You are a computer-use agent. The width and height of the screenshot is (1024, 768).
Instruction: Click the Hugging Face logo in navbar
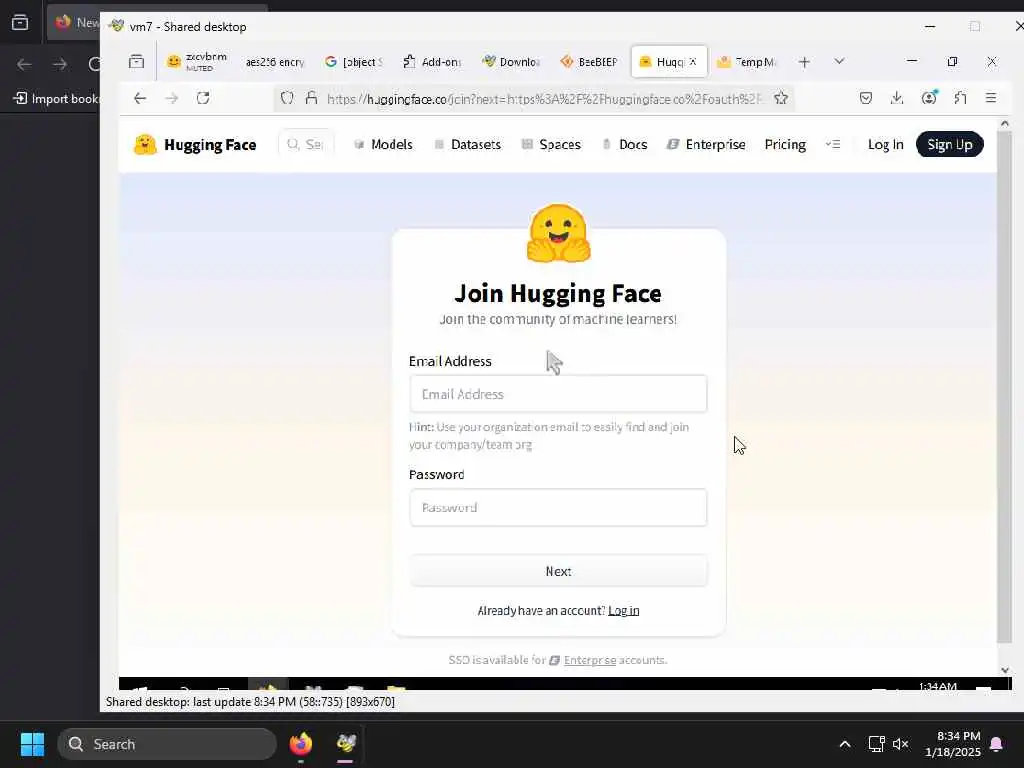coord(195,145)
